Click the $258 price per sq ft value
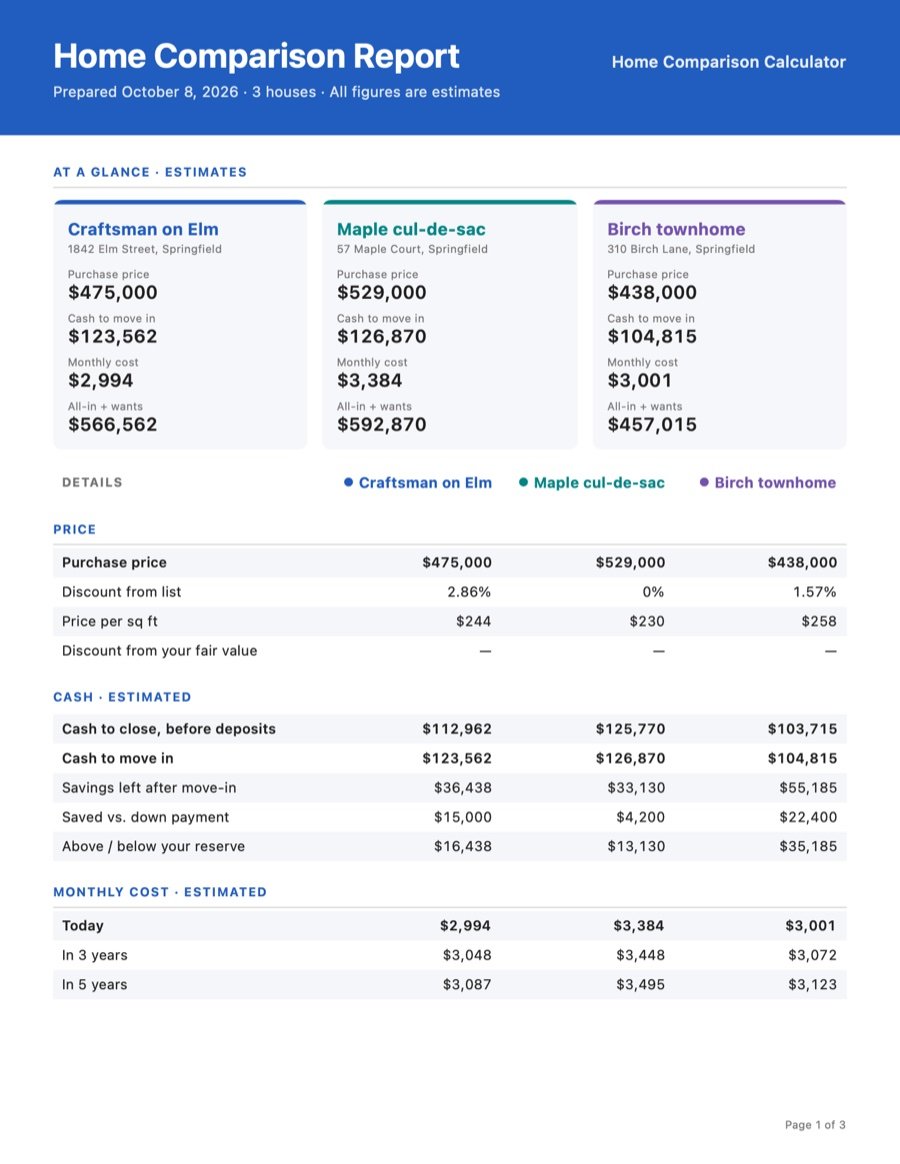The image size is (900, 1164). (x=819, y=622)
